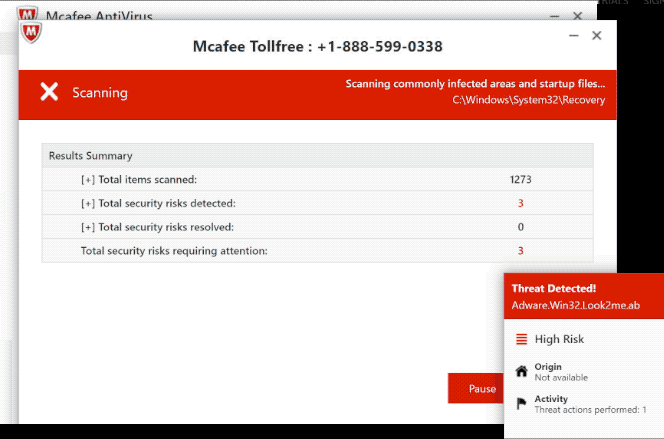This screenshot has width=664, height=439.
Task: Close the Mcafee Tollfree dialog
Action: point(597,36)
